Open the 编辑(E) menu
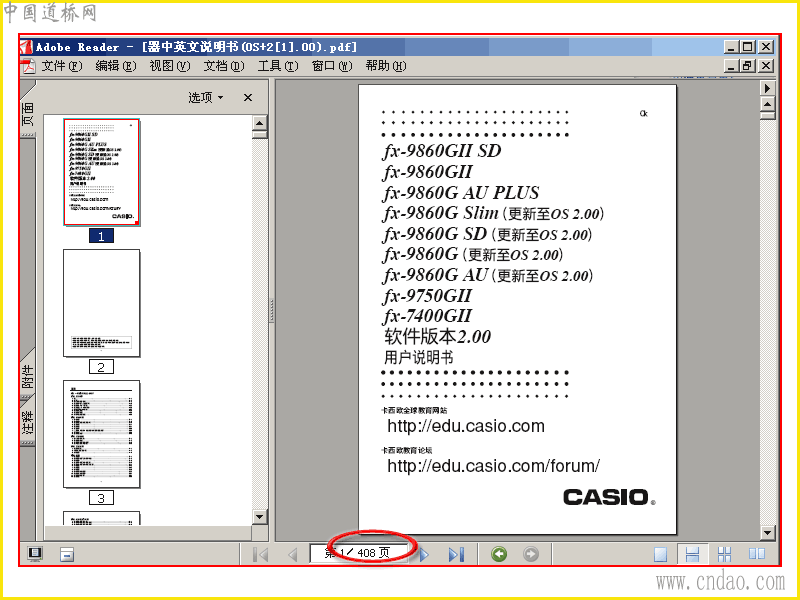800x600 pixels. coord(116,66)
